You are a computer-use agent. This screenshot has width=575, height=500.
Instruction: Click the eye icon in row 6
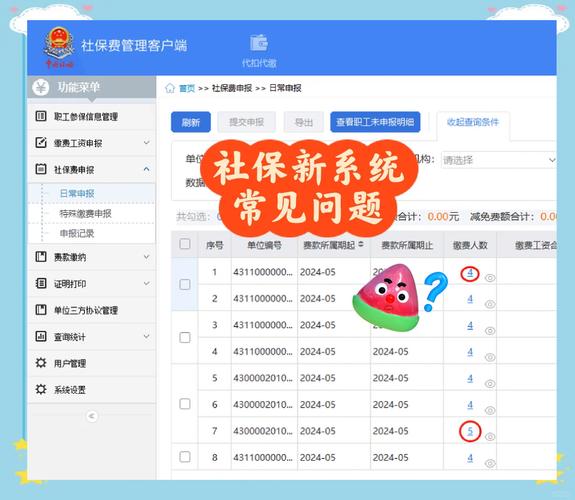490,410
